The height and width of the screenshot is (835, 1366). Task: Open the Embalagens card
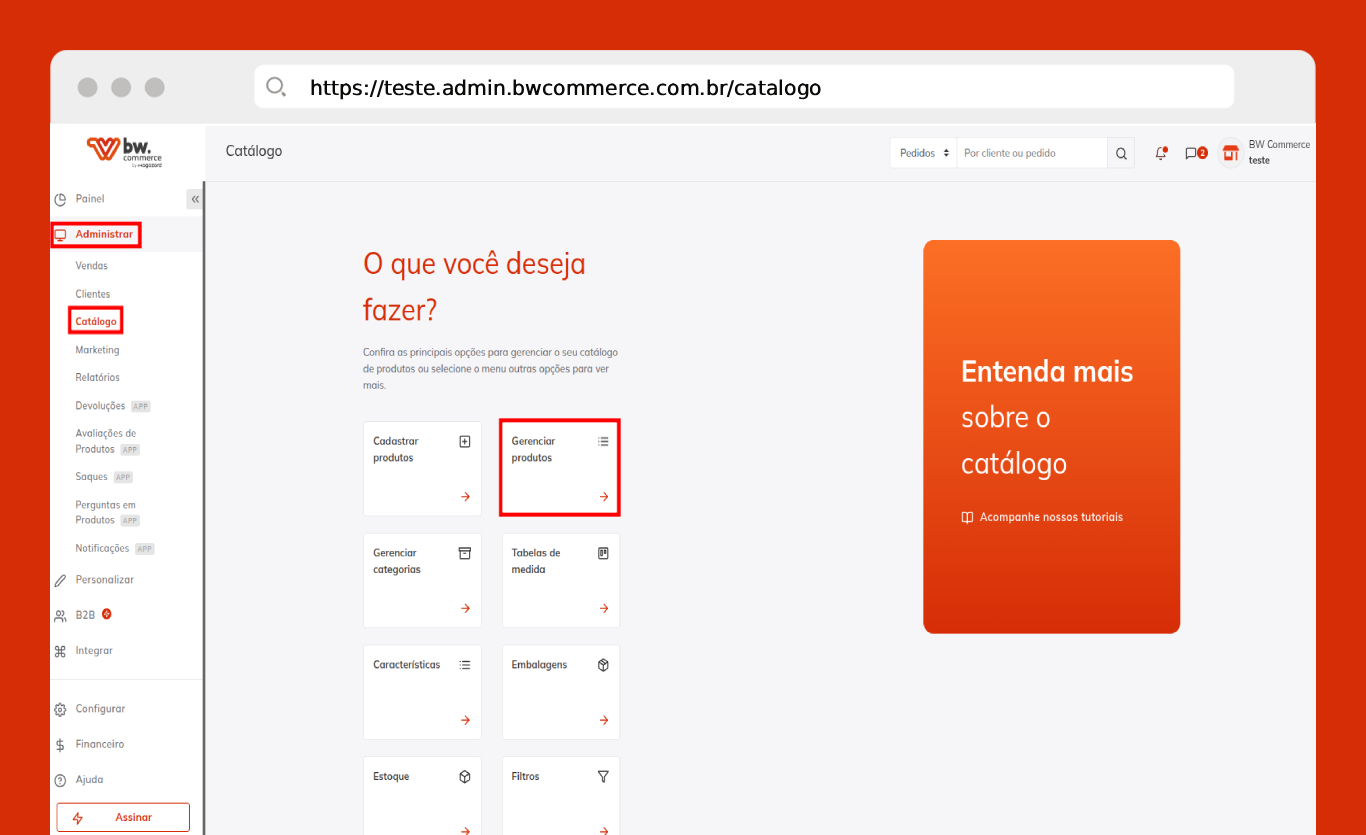click(560, 692)
